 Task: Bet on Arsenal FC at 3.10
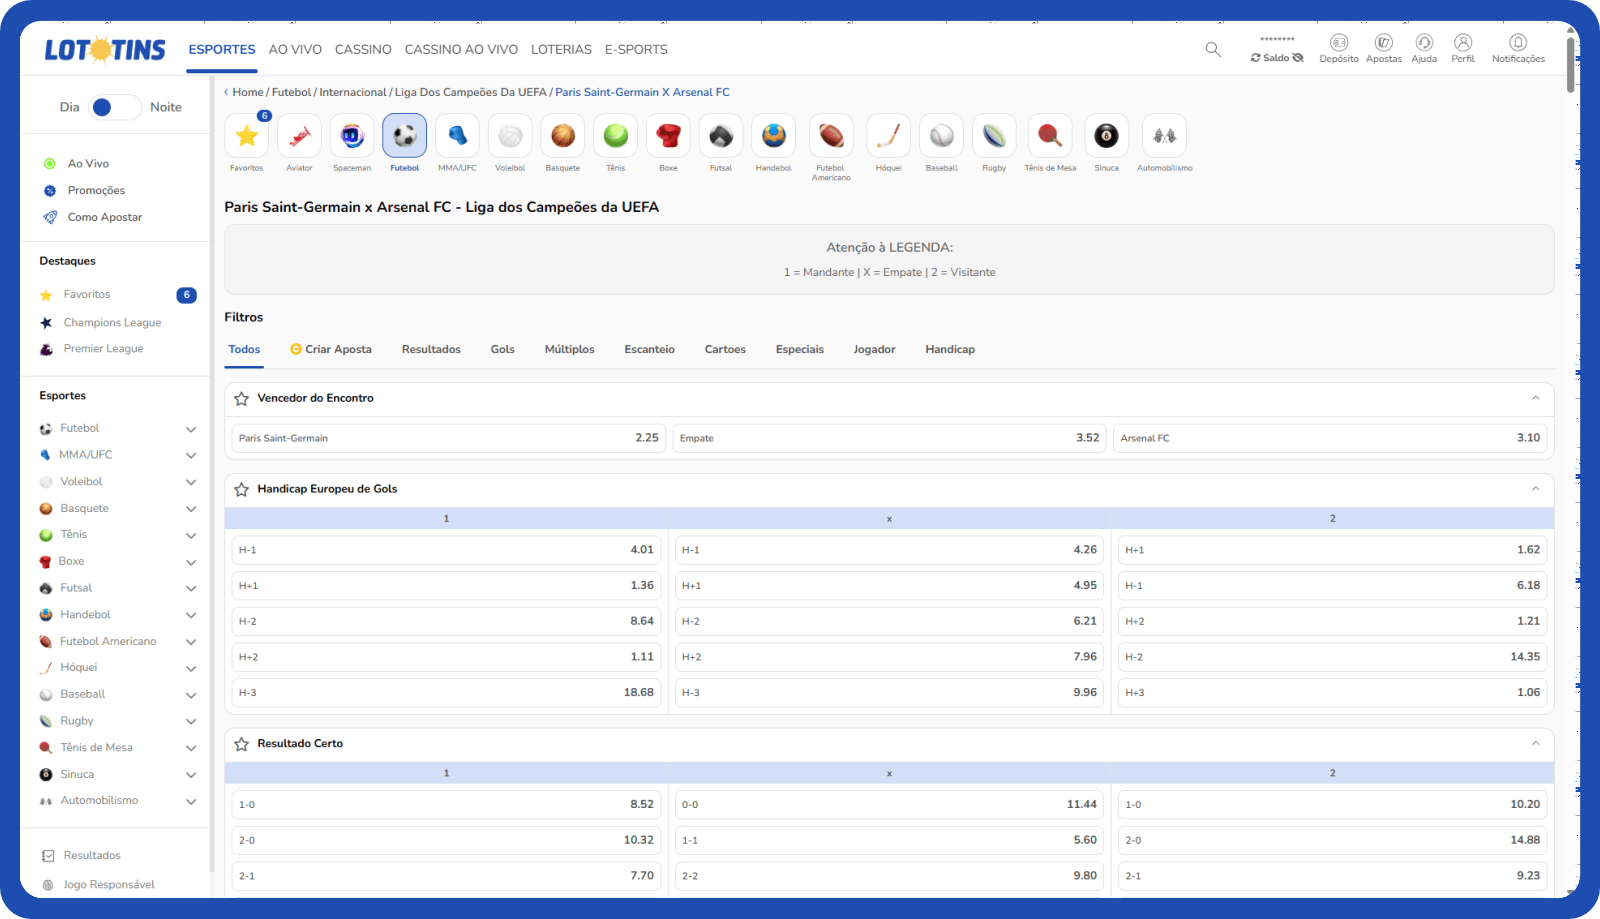tap(1330, 438)
